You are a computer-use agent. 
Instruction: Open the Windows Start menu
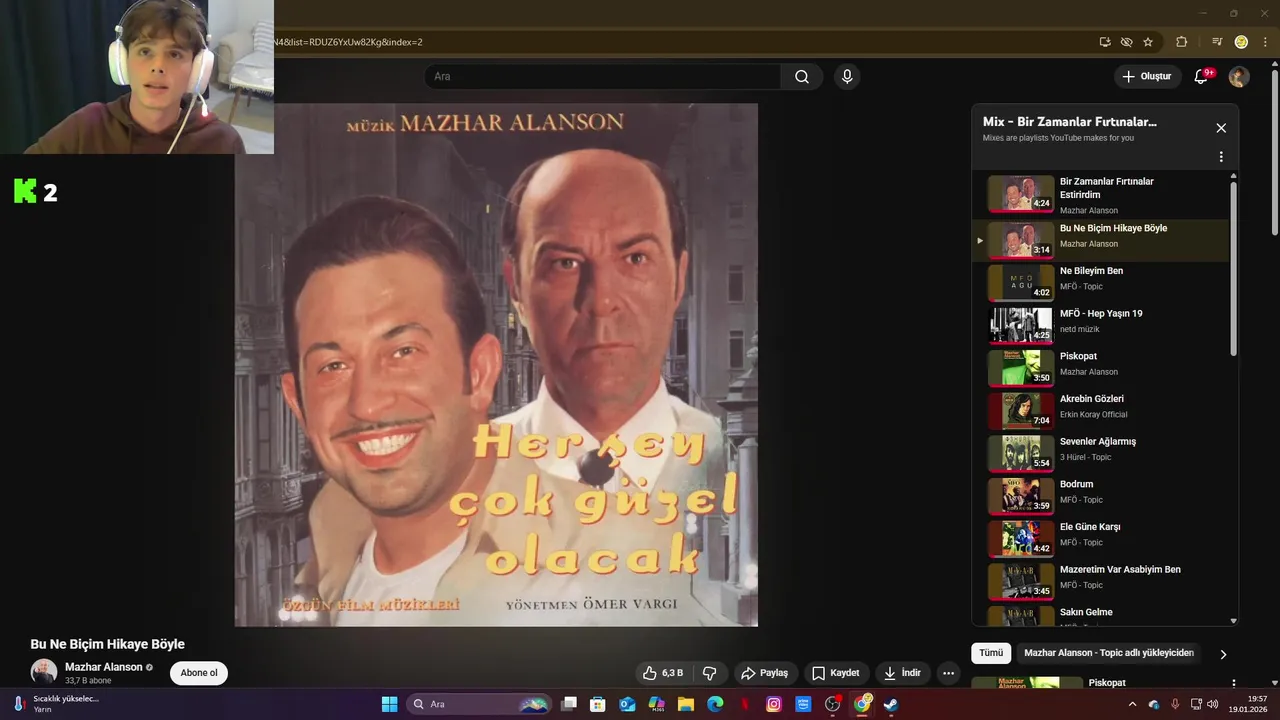click(390, 704)
